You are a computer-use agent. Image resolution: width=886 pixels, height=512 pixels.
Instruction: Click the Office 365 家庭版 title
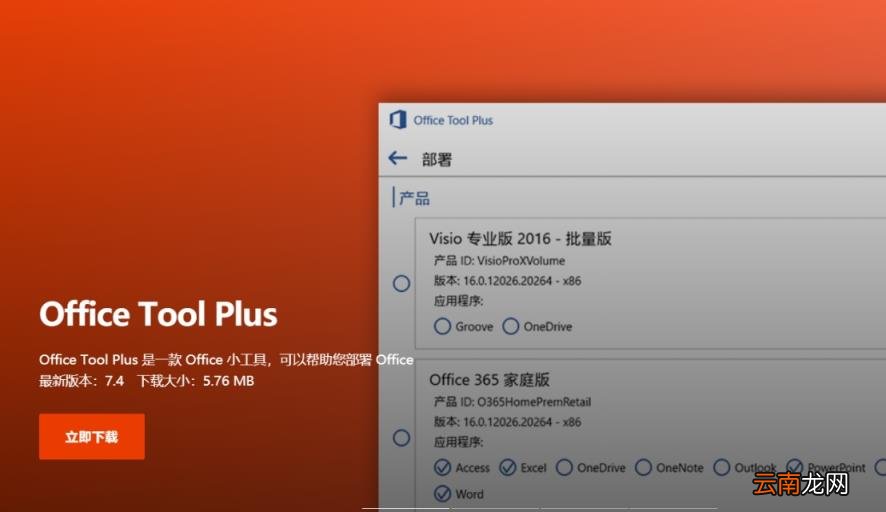point(489,380)
